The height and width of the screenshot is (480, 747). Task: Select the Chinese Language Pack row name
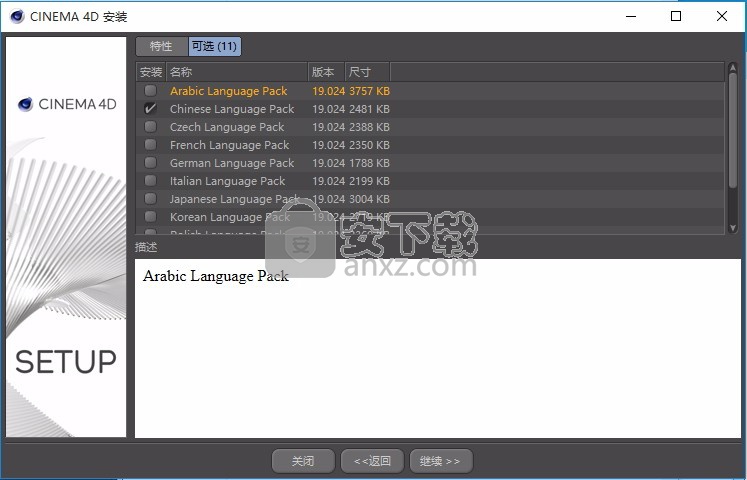coord(232,109)
